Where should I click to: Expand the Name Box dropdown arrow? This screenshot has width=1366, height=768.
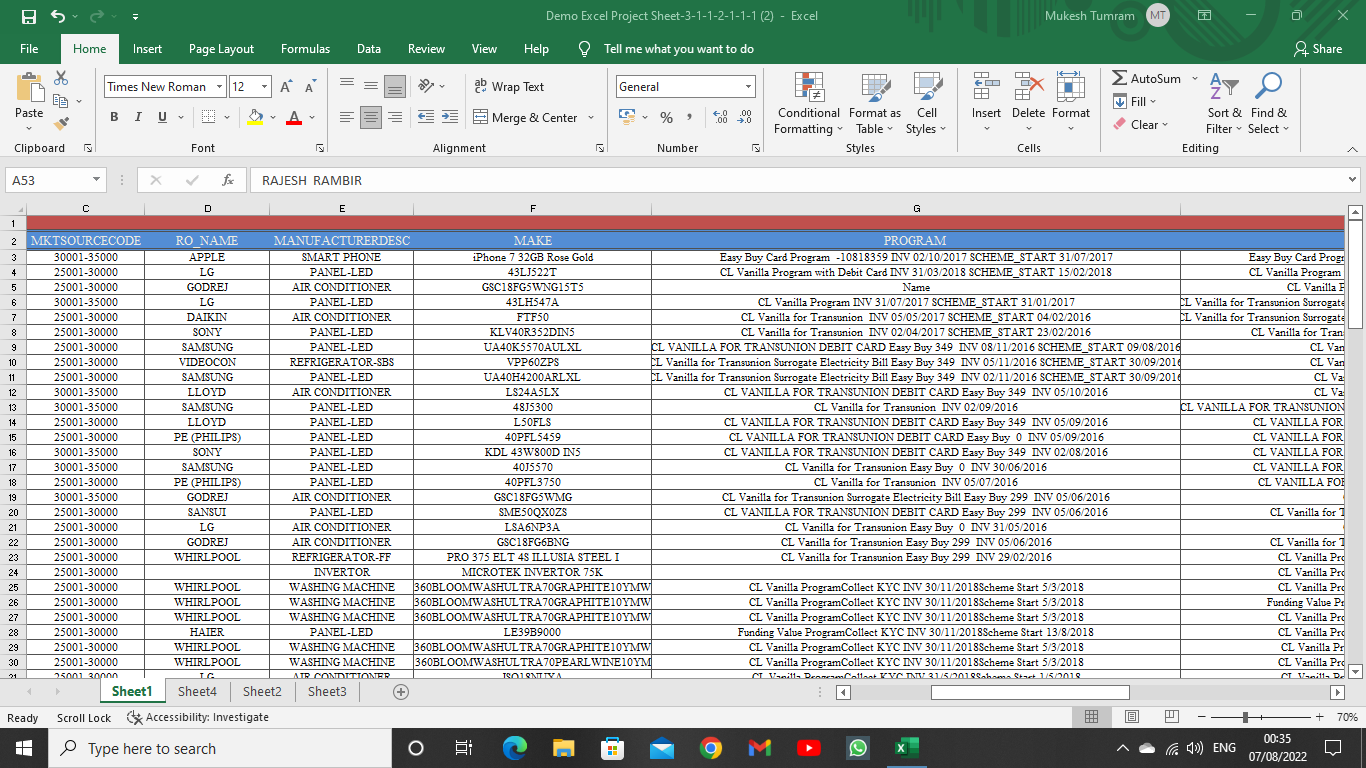pos(96,180)
